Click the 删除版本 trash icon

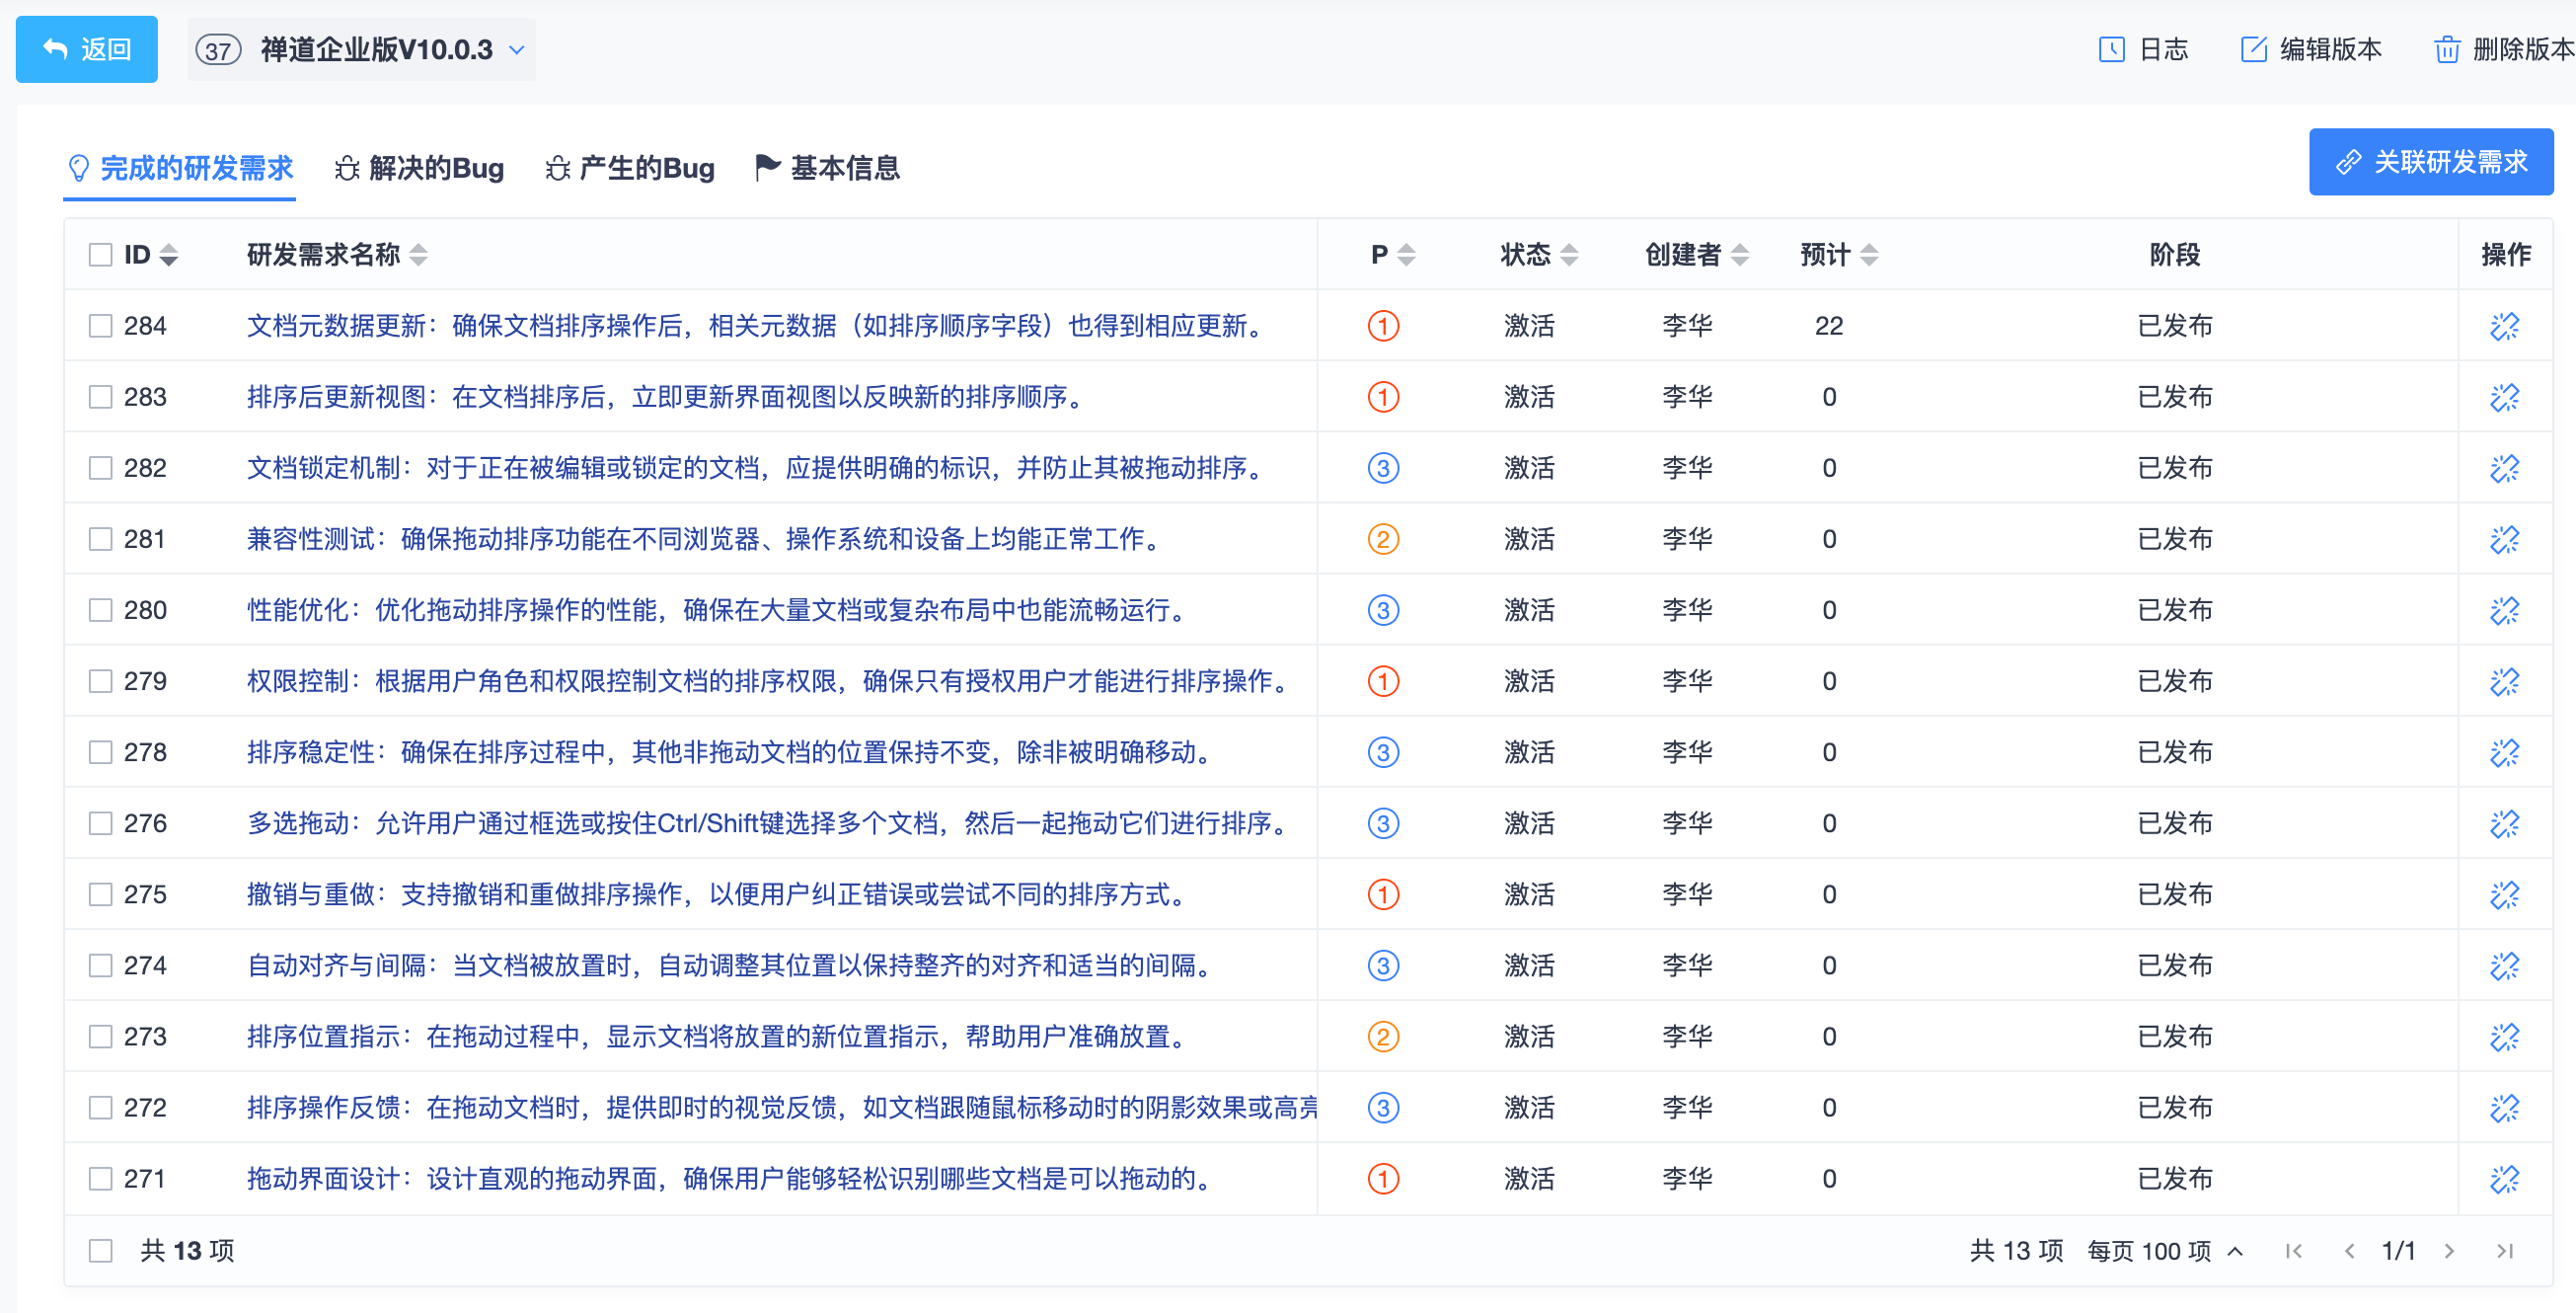pos(2446,49)
